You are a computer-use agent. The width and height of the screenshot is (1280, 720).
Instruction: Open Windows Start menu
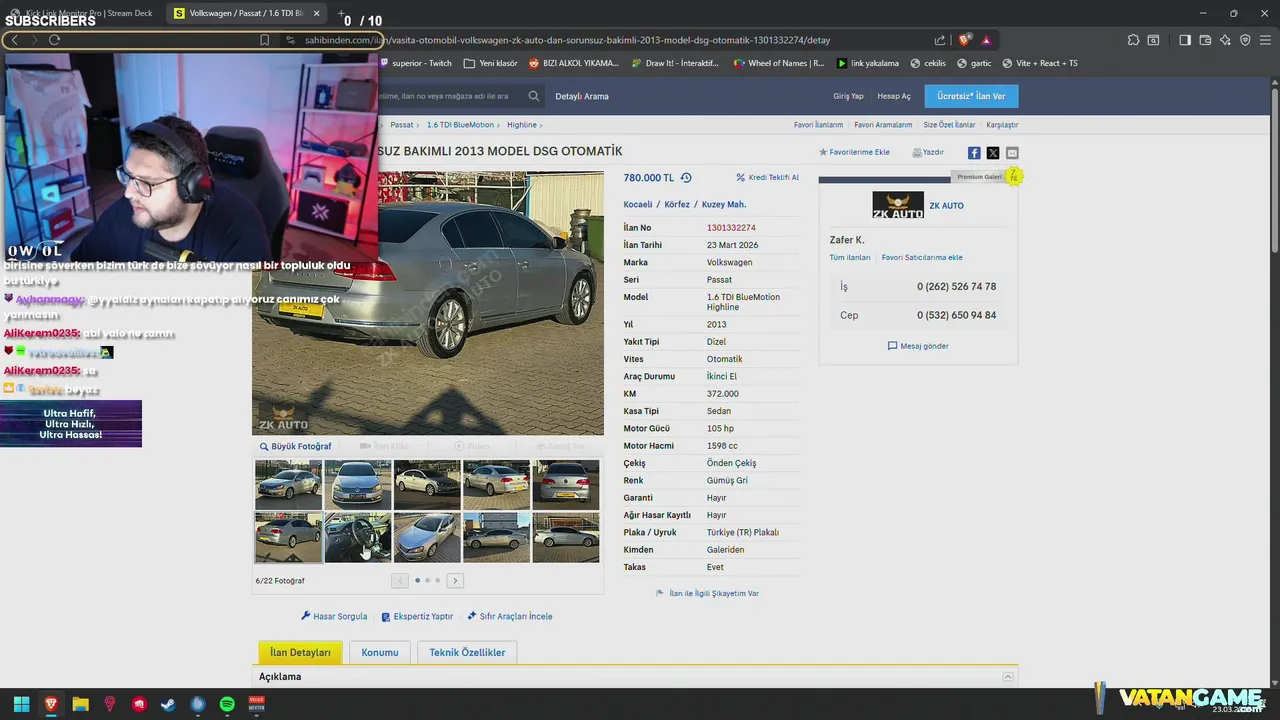(21, 704)
